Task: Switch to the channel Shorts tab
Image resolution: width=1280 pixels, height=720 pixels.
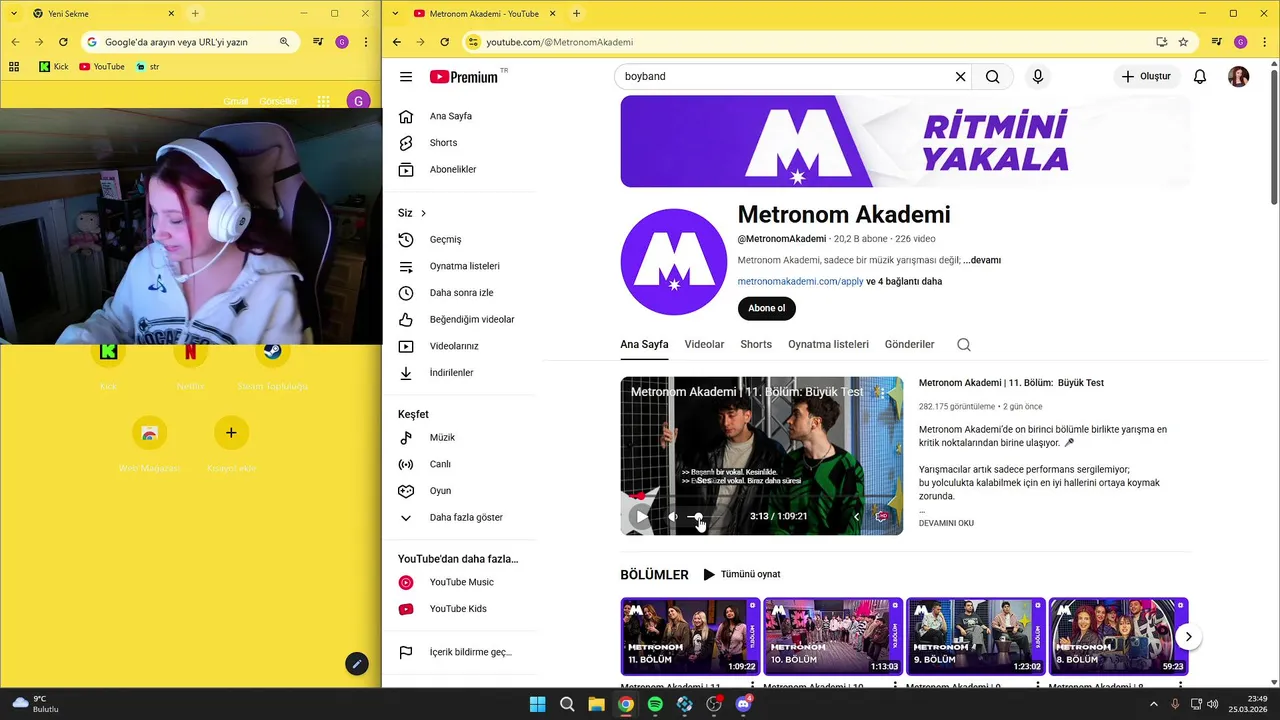Action: coord(756,344)
